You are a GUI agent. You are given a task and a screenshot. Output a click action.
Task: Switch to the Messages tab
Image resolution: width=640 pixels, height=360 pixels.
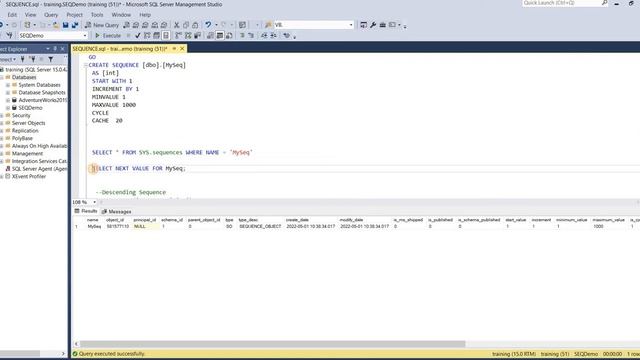click(x=117, y=211)
